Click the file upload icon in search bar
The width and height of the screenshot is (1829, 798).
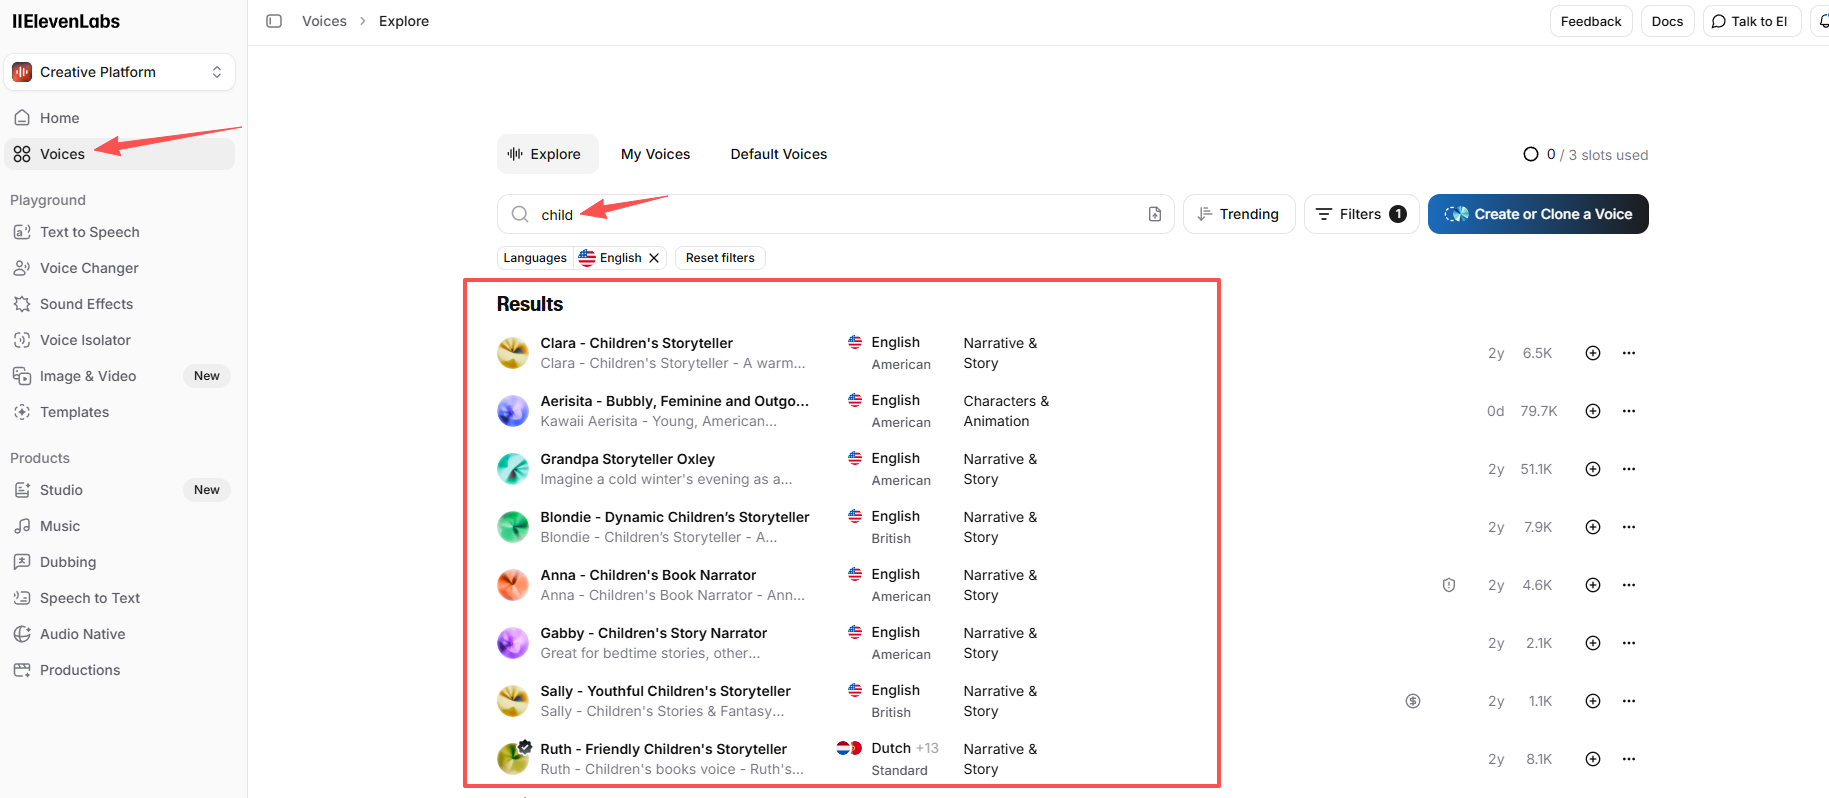pos(1155,214)
